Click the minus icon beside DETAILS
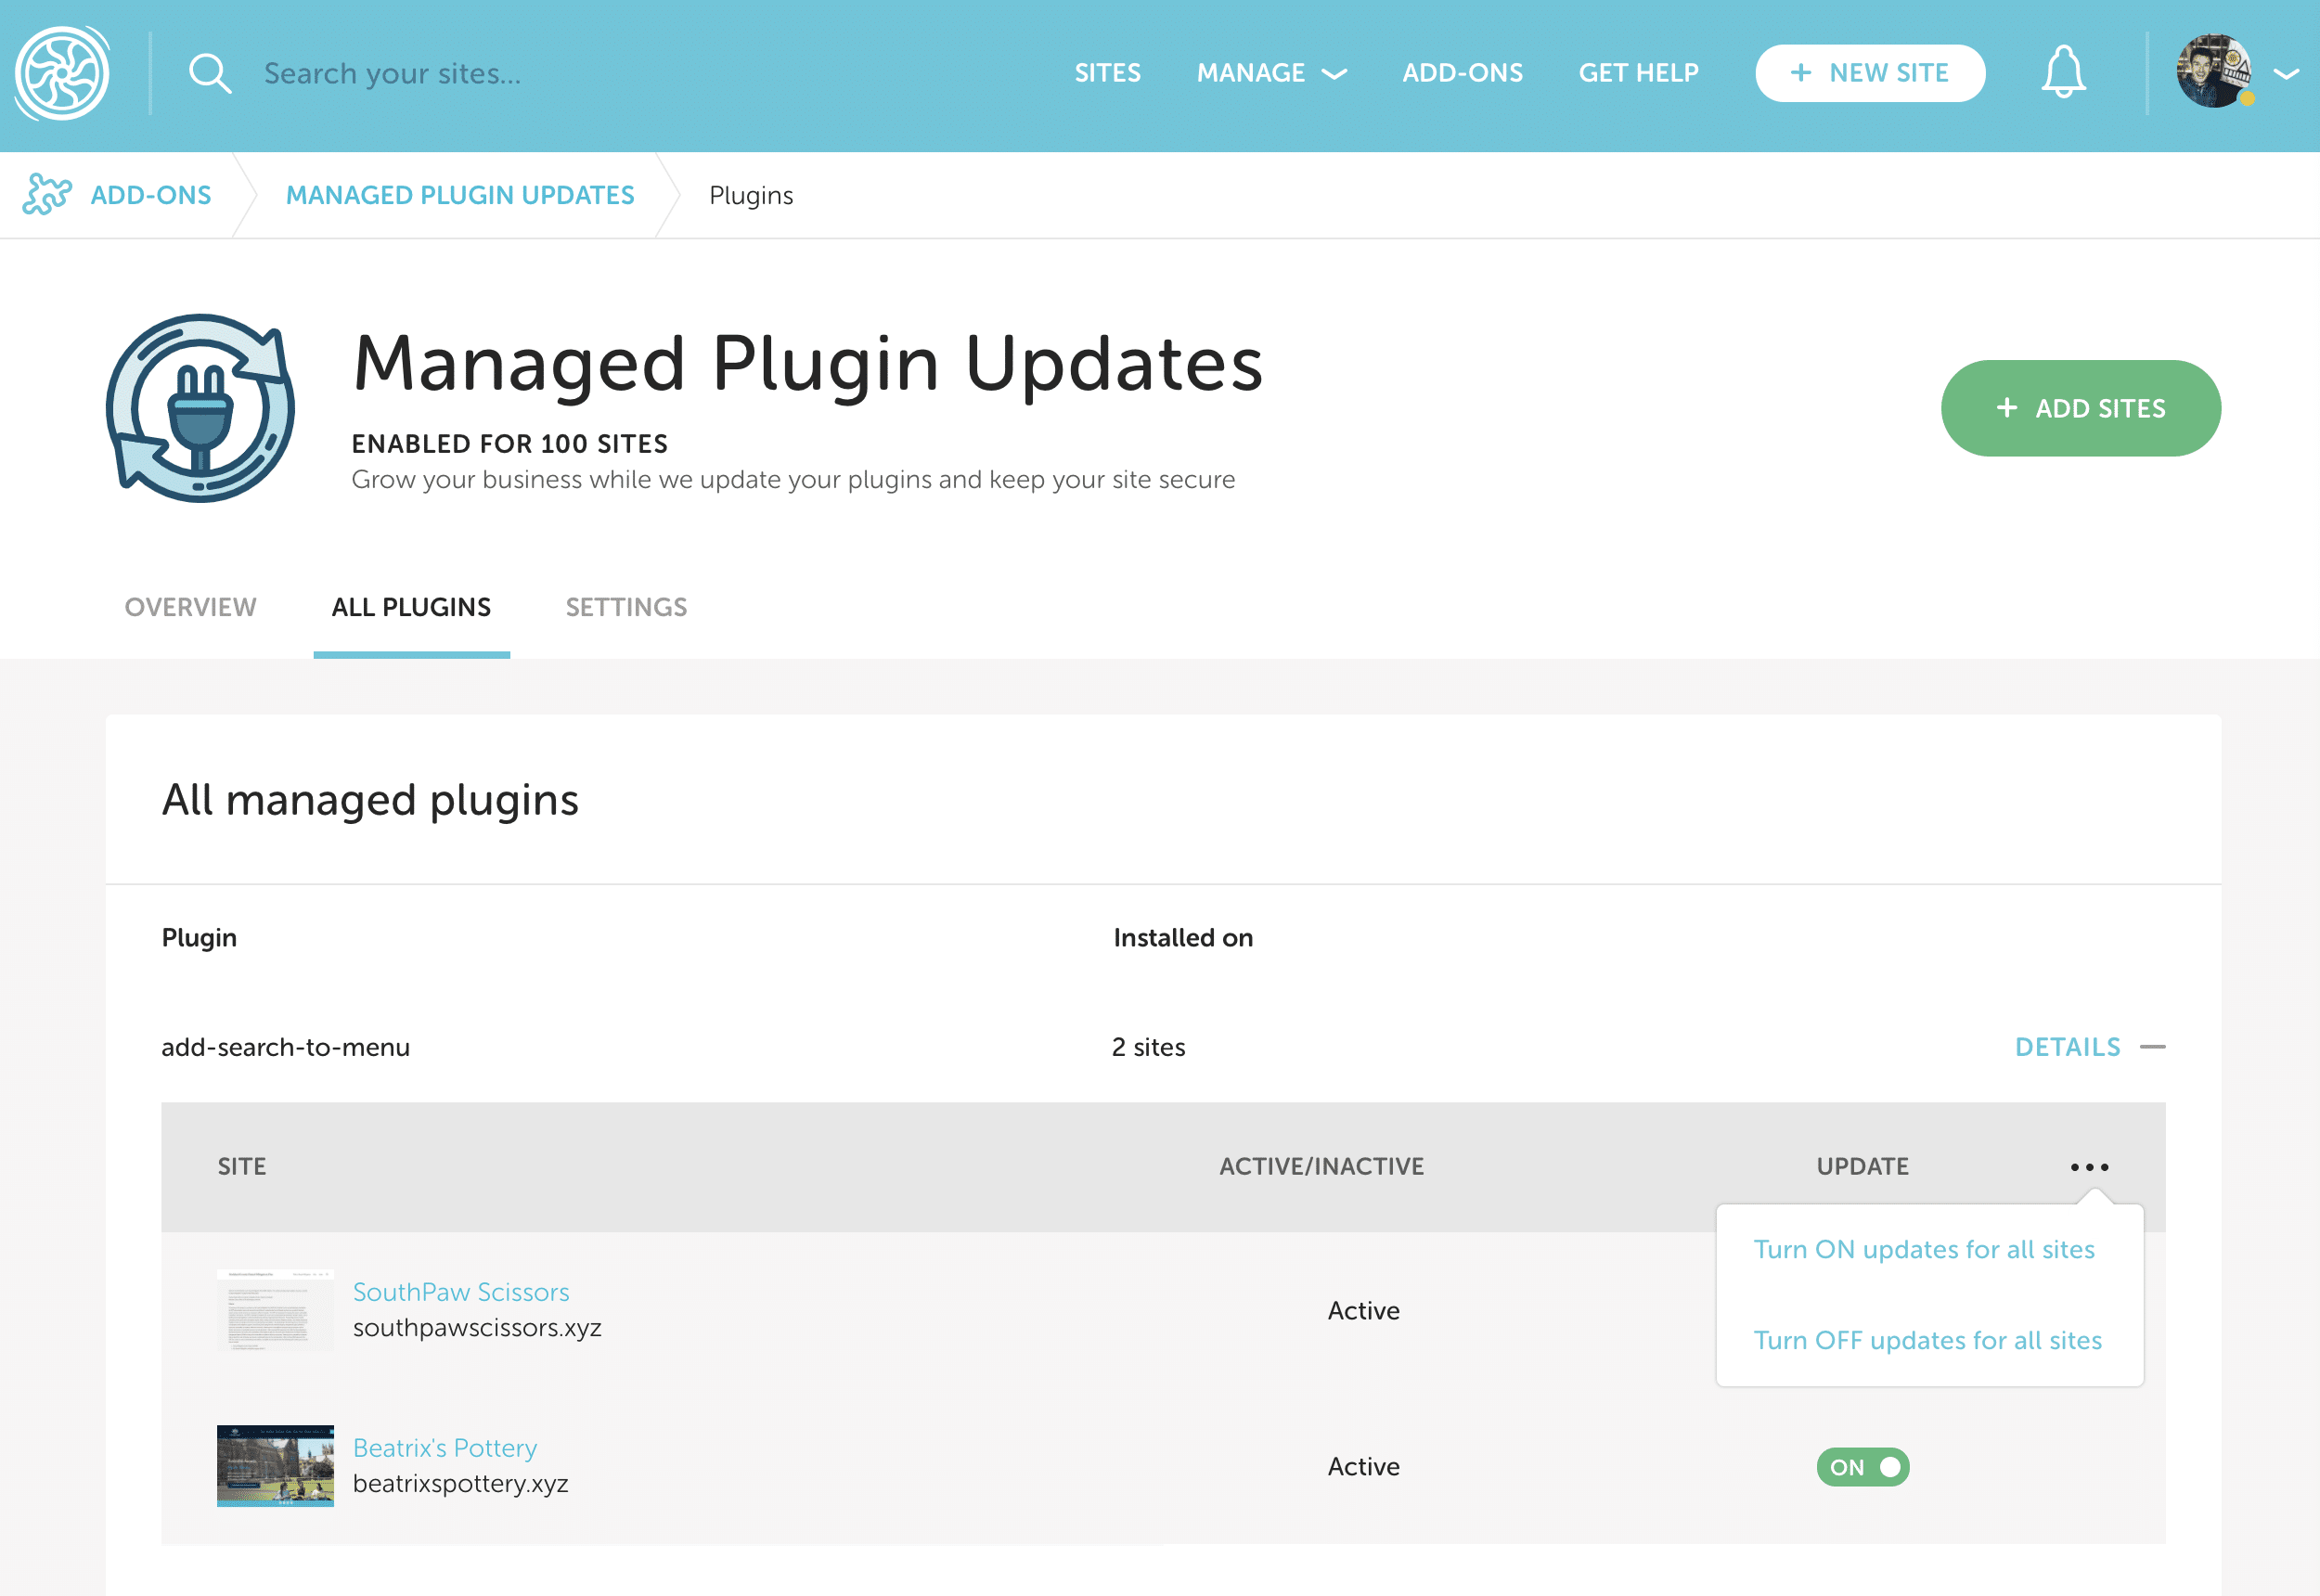 [2153, 1047]
